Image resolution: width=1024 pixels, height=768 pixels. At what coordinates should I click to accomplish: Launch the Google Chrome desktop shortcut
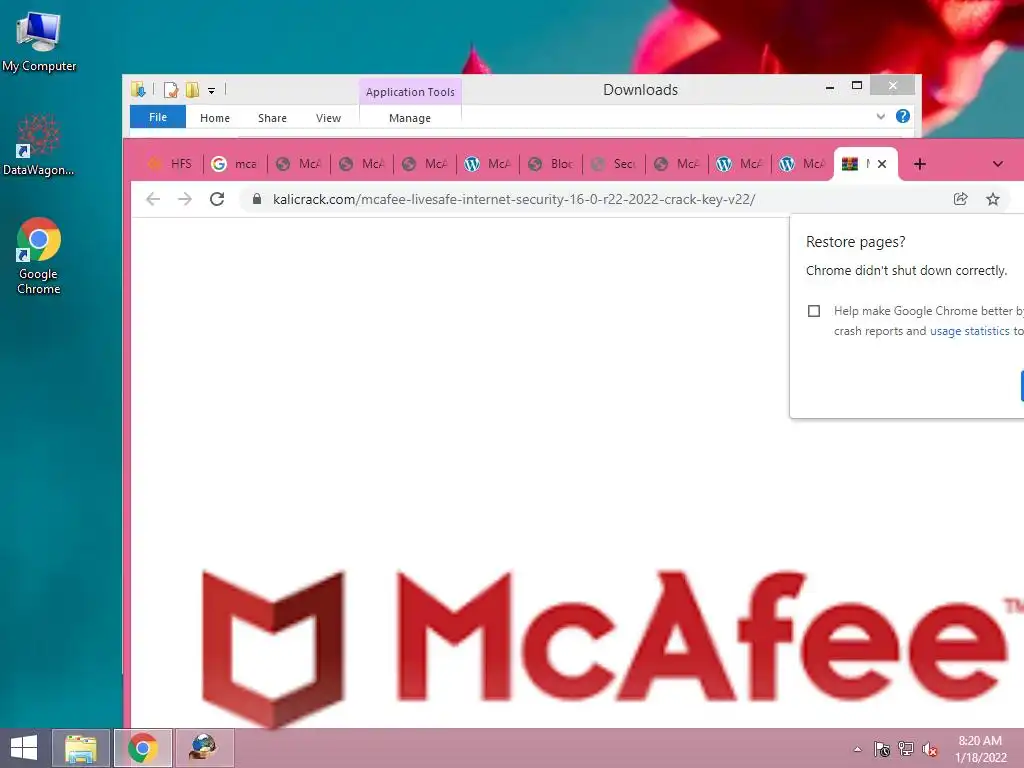39,256
